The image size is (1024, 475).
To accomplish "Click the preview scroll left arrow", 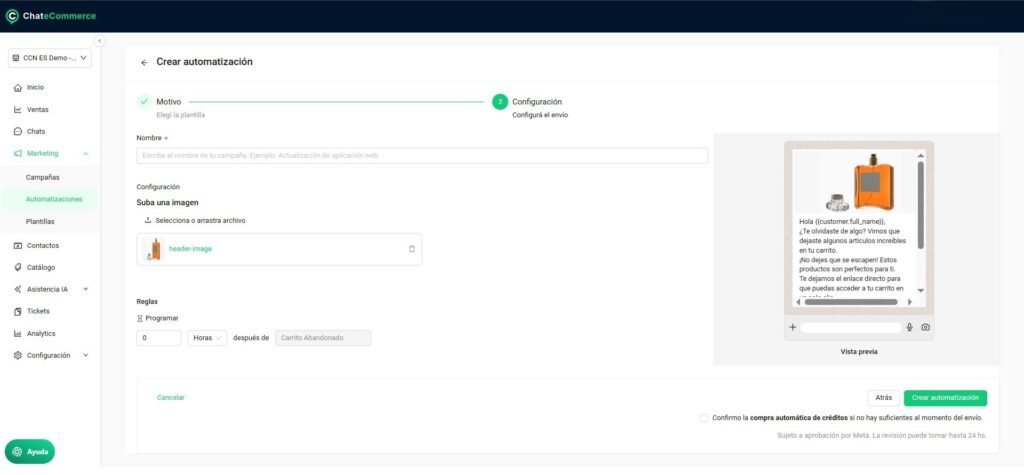I will pyautogui.click(x=798, y=302).
